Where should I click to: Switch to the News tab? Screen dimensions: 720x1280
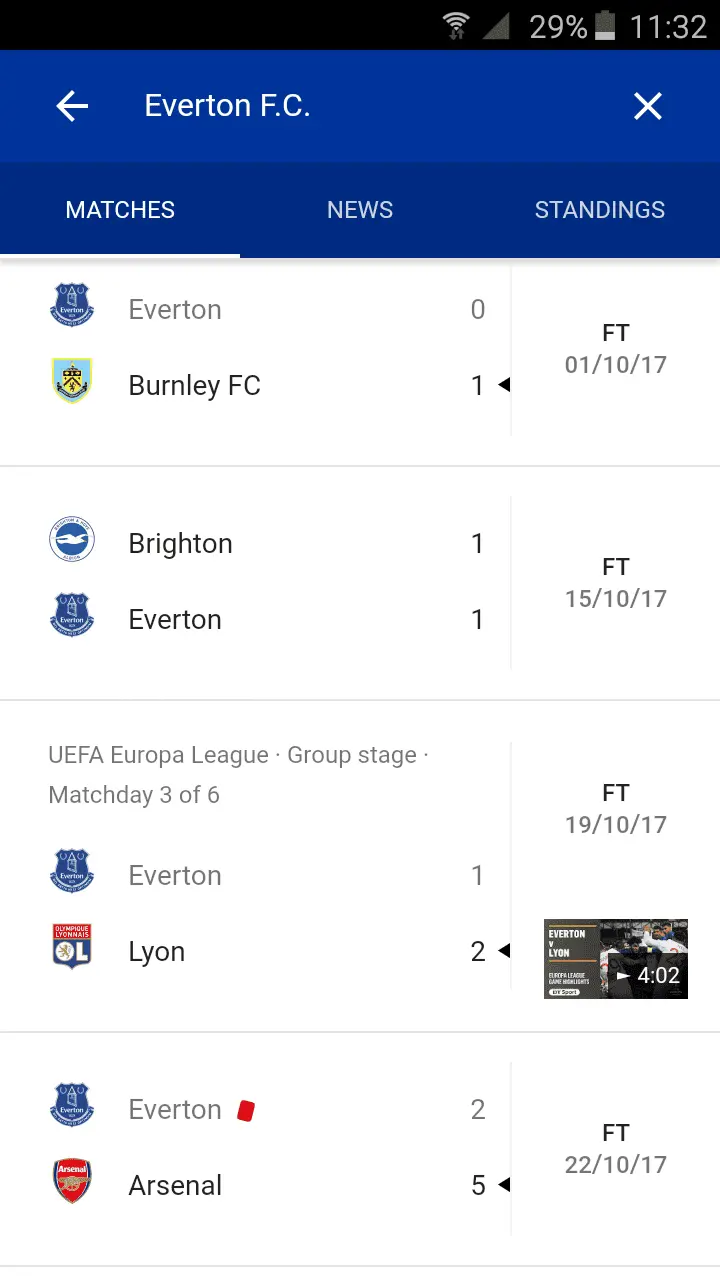tap(360, 210)
